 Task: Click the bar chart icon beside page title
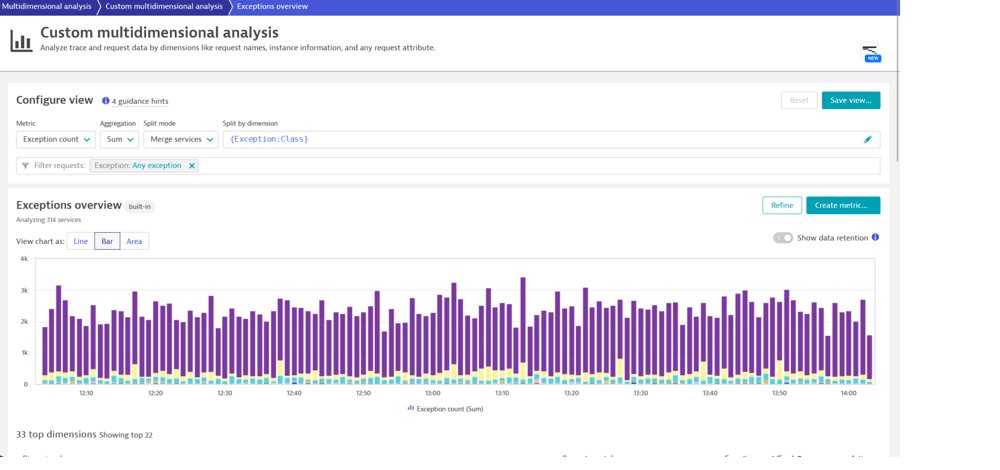(x=21, y=41)
